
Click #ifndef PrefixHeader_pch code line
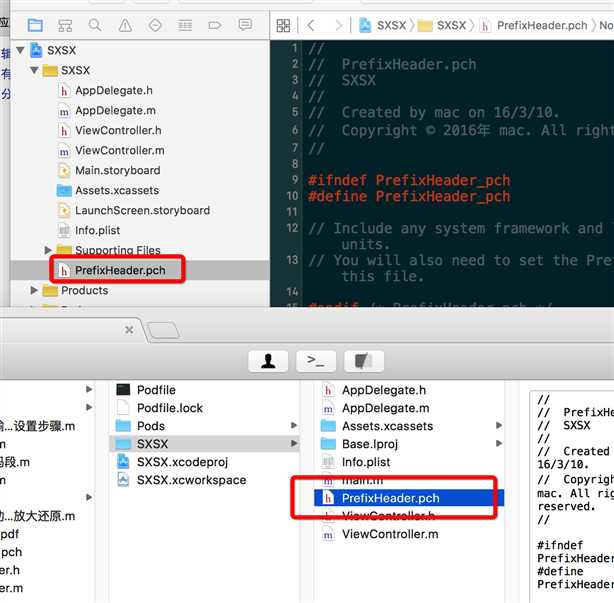[409, 181]
